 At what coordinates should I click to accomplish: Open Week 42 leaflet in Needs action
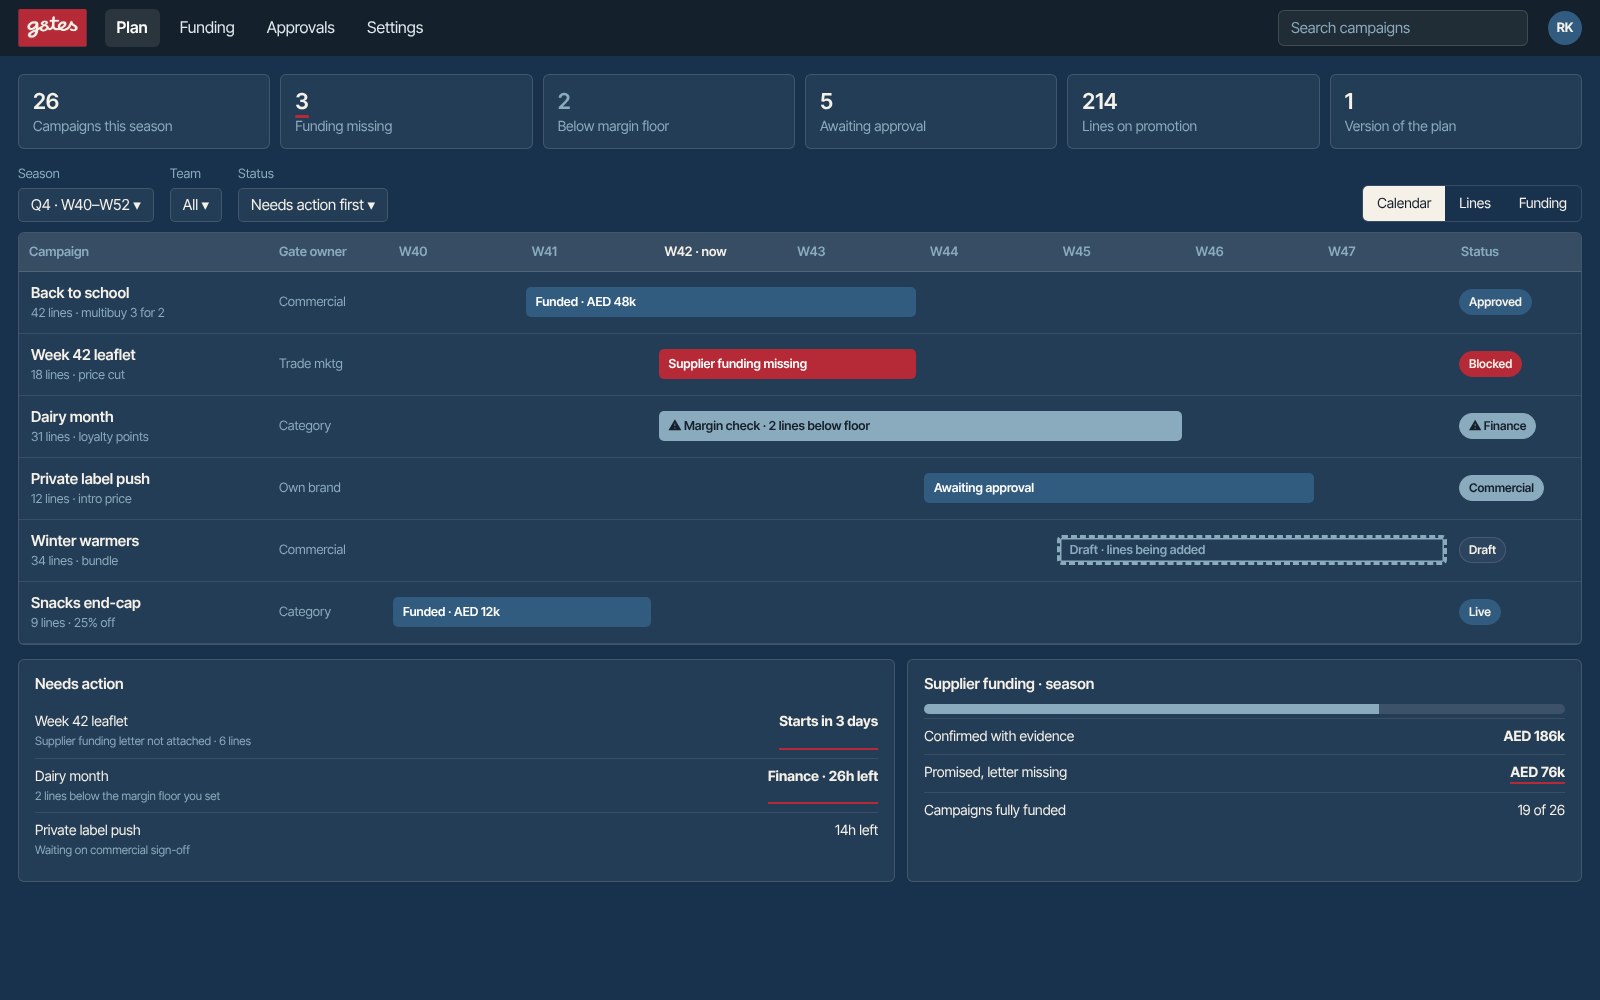tap(456, 731)
